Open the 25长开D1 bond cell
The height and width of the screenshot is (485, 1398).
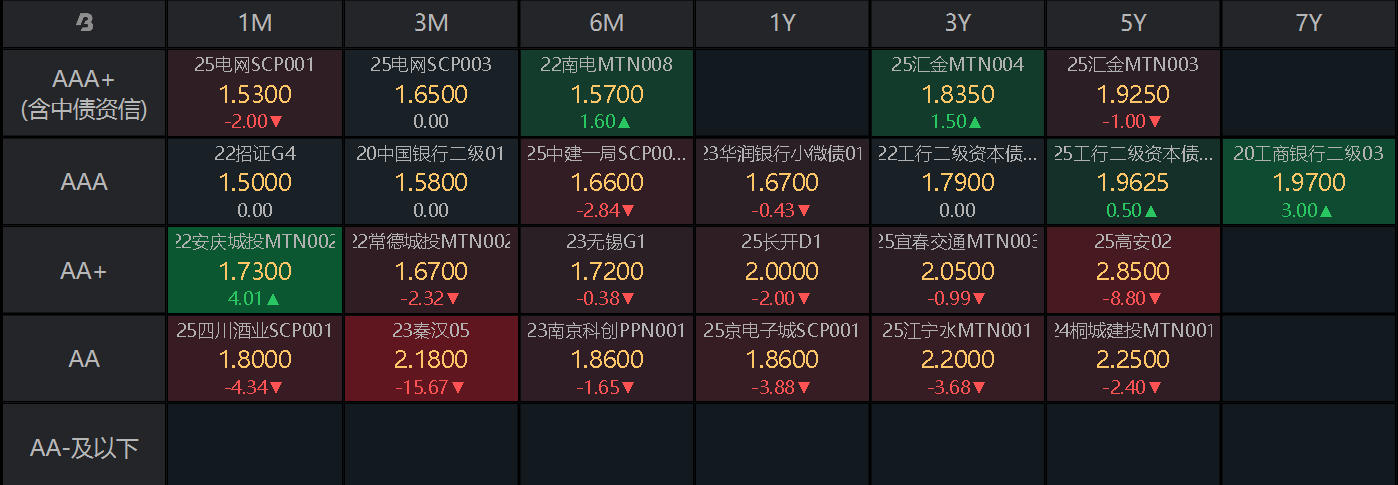(x=782, y=270)
